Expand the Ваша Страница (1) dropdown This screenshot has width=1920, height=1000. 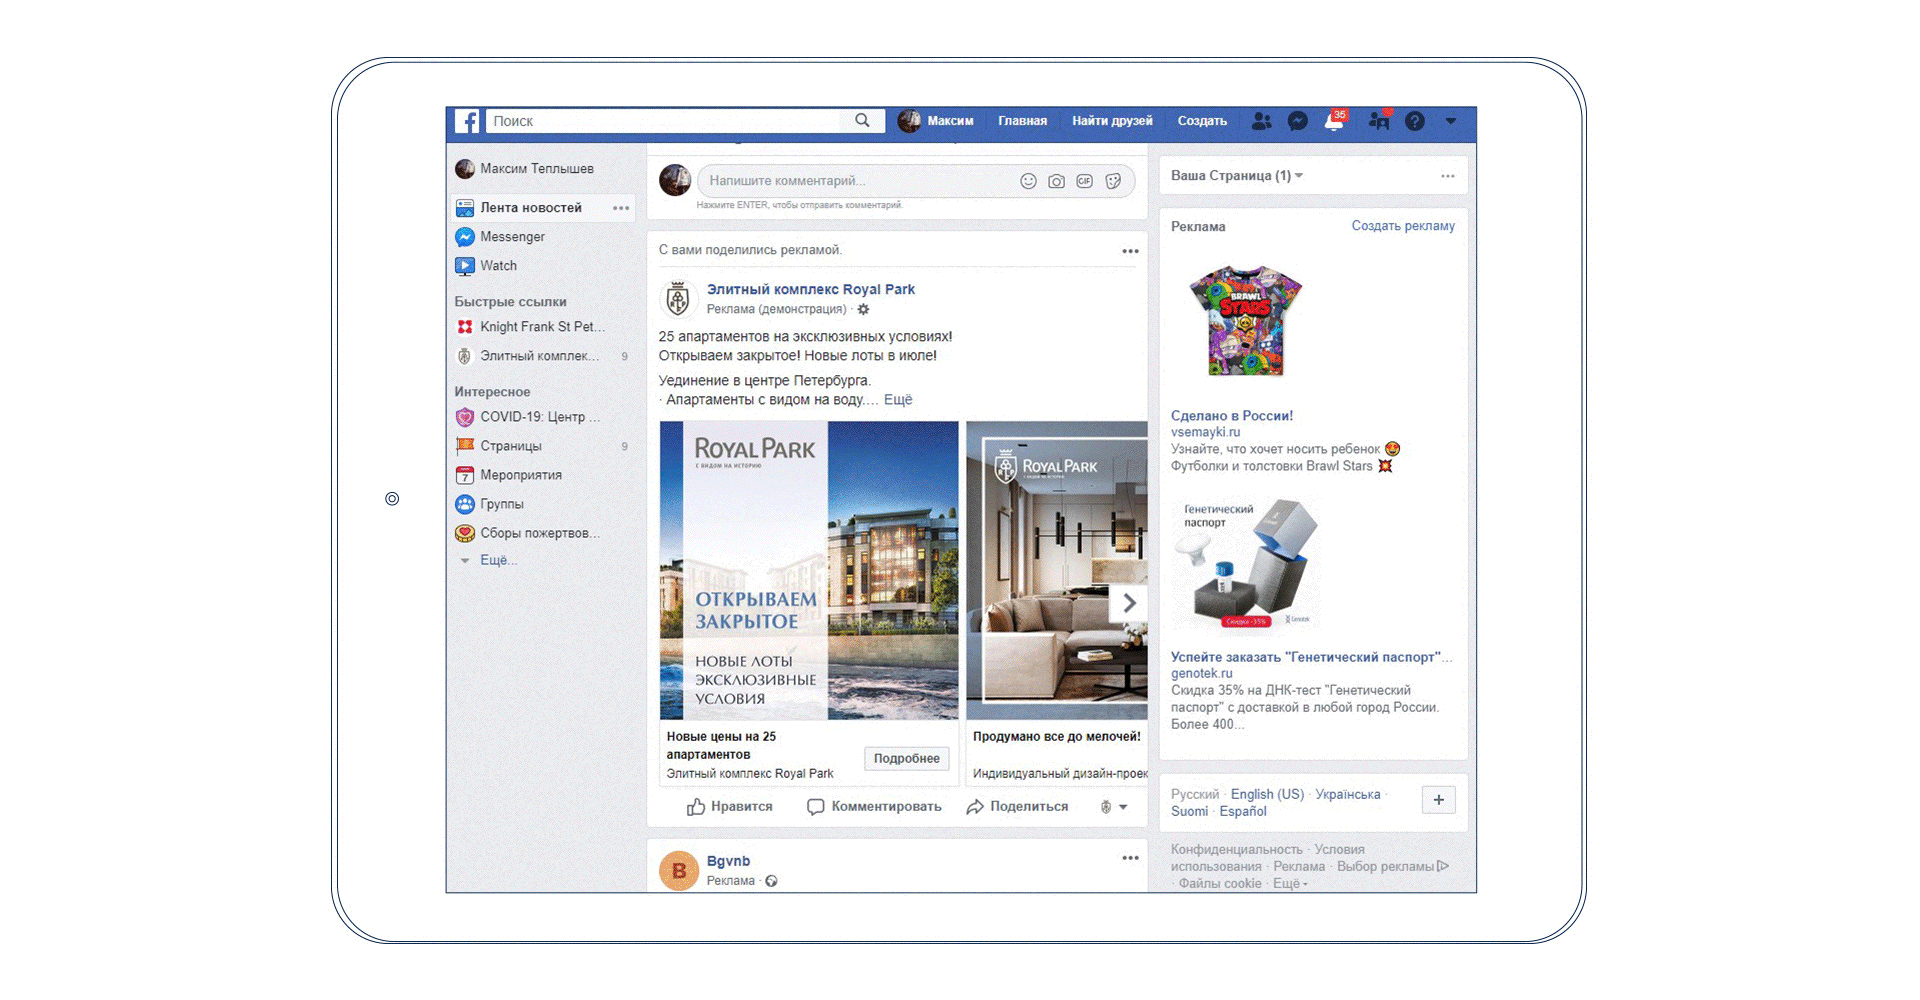click(1237, 176)
